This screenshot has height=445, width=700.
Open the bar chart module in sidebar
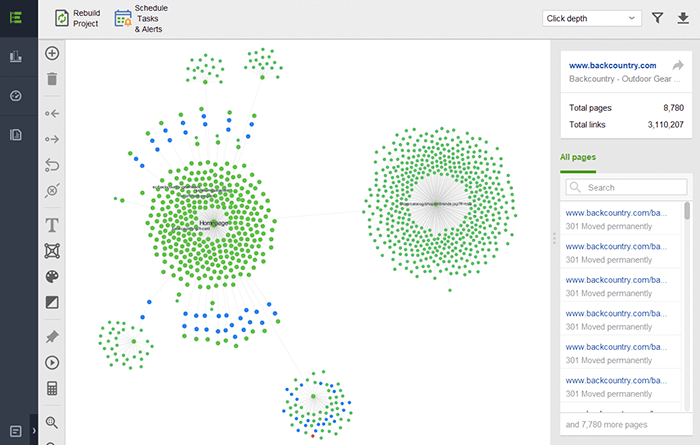[16, 57]
